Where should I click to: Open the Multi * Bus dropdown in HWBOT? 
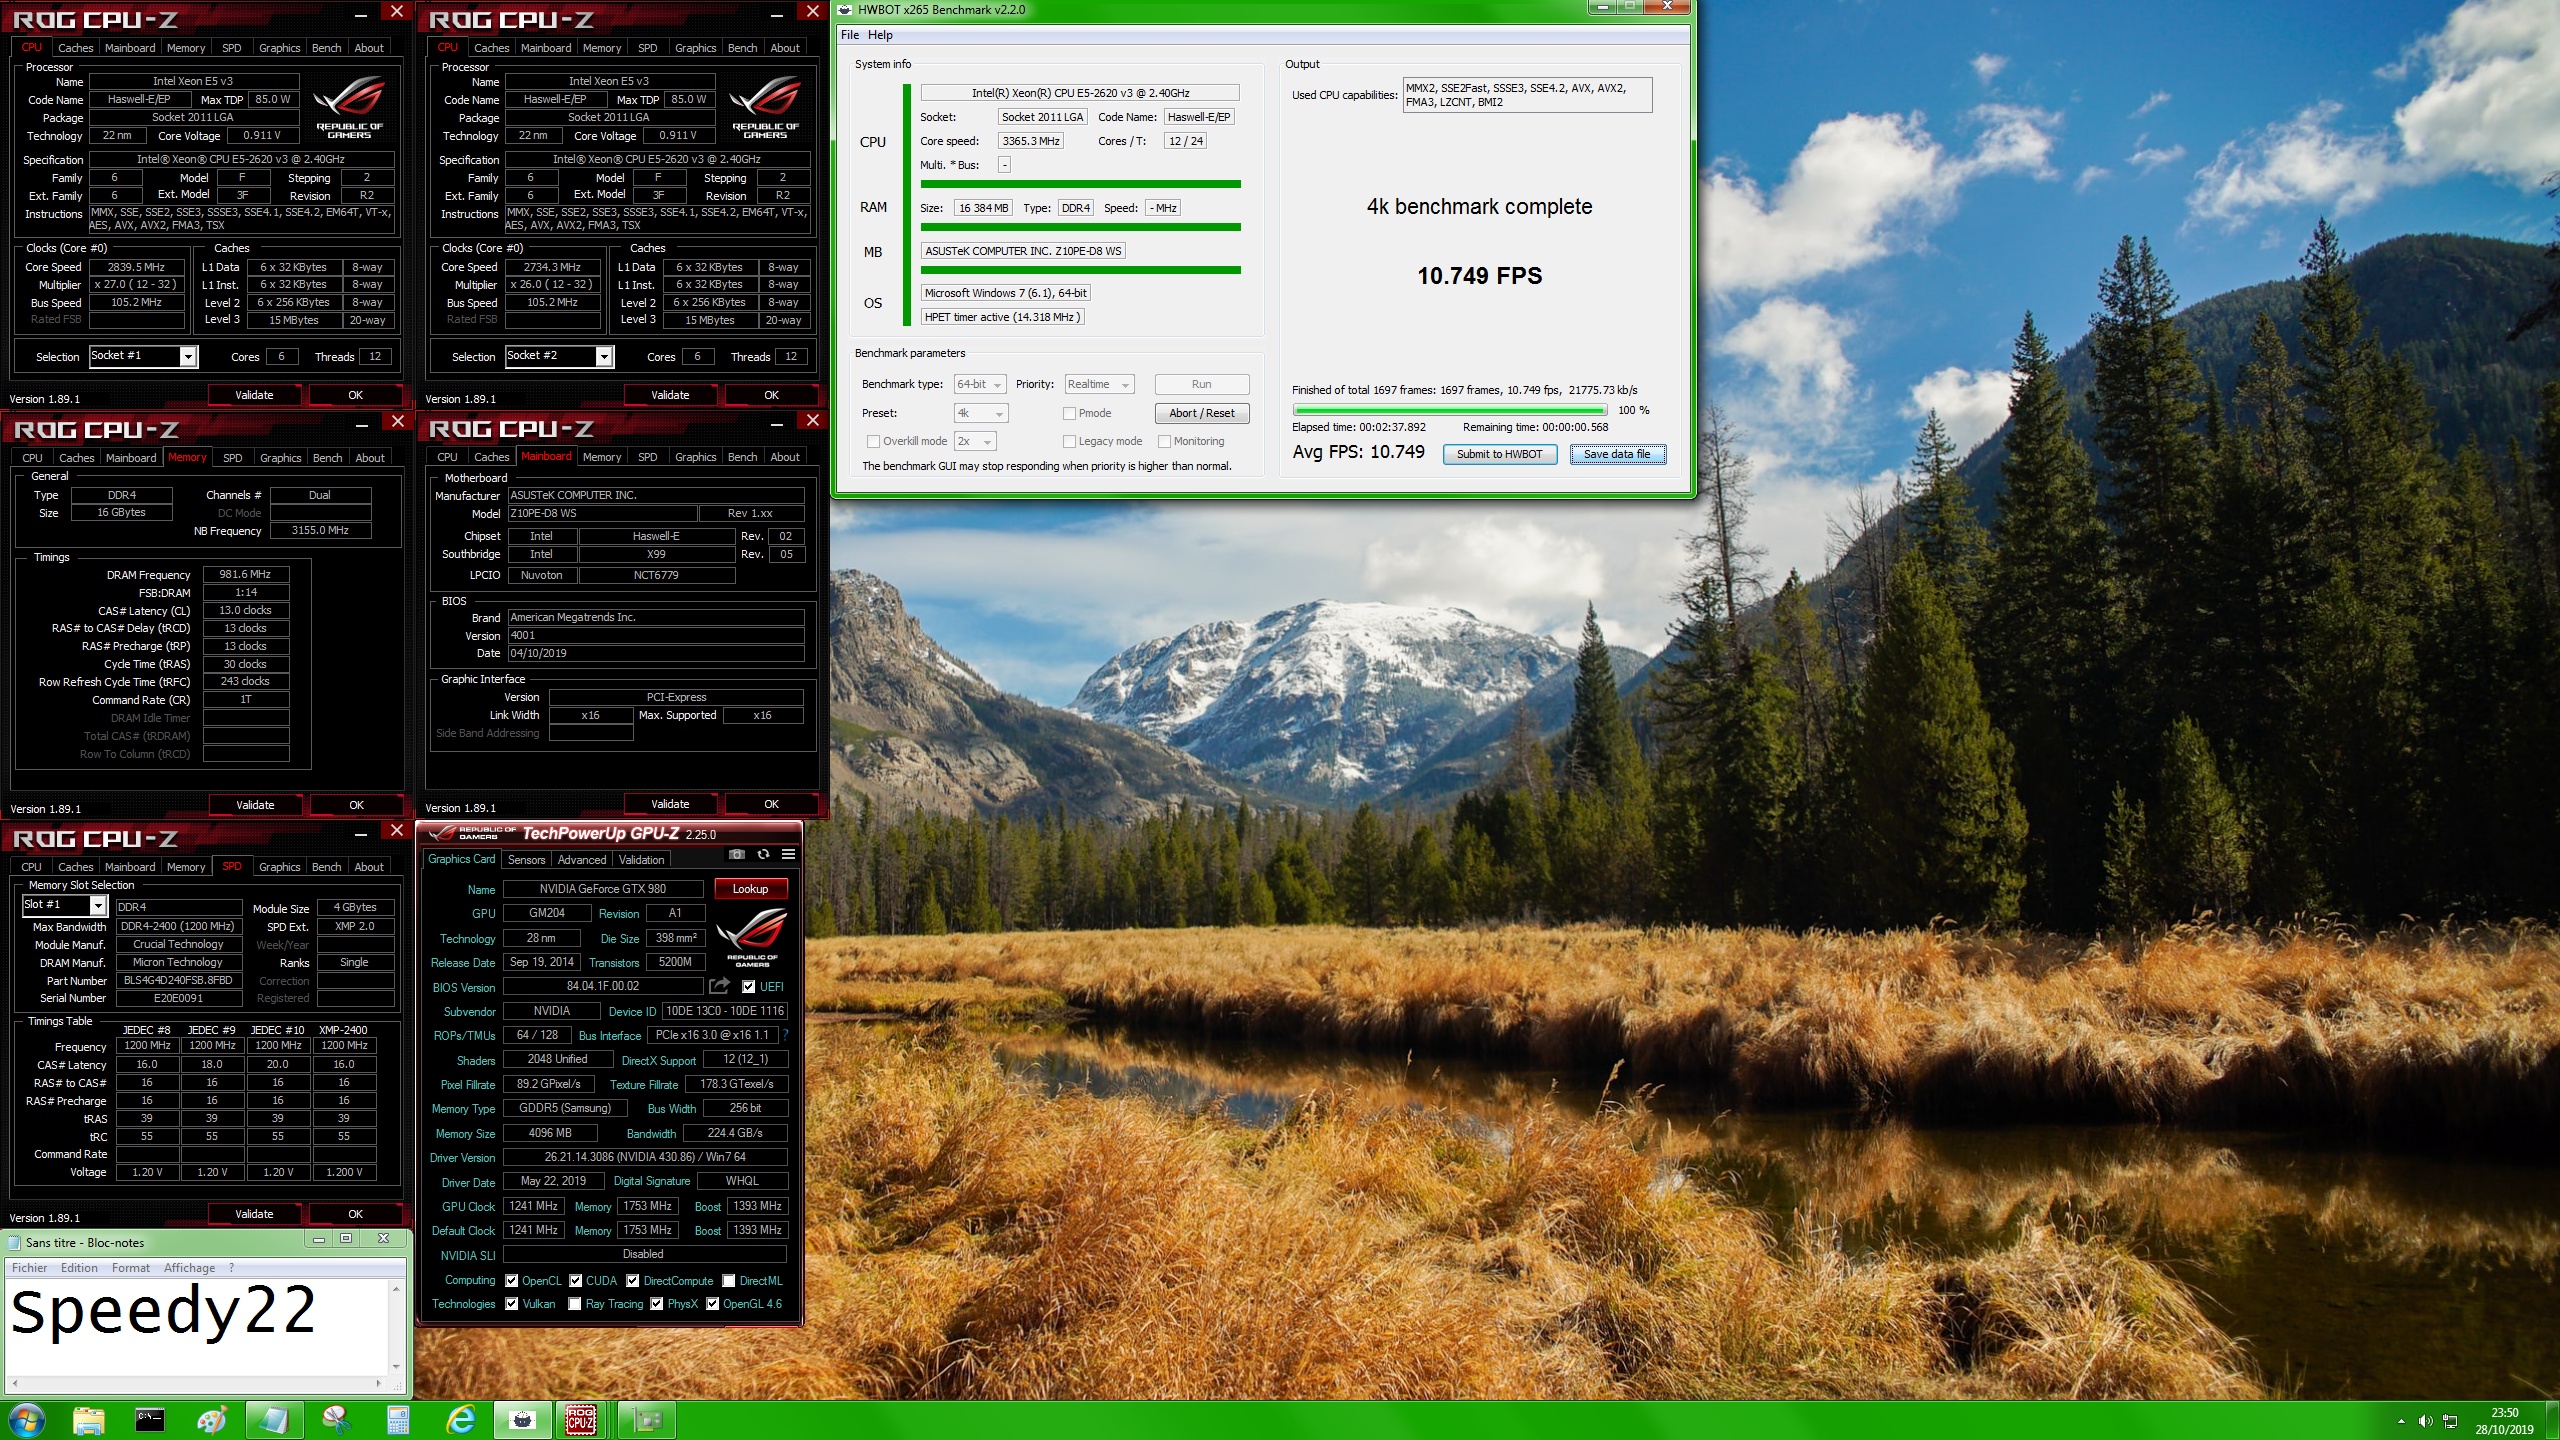[1004, 165]
